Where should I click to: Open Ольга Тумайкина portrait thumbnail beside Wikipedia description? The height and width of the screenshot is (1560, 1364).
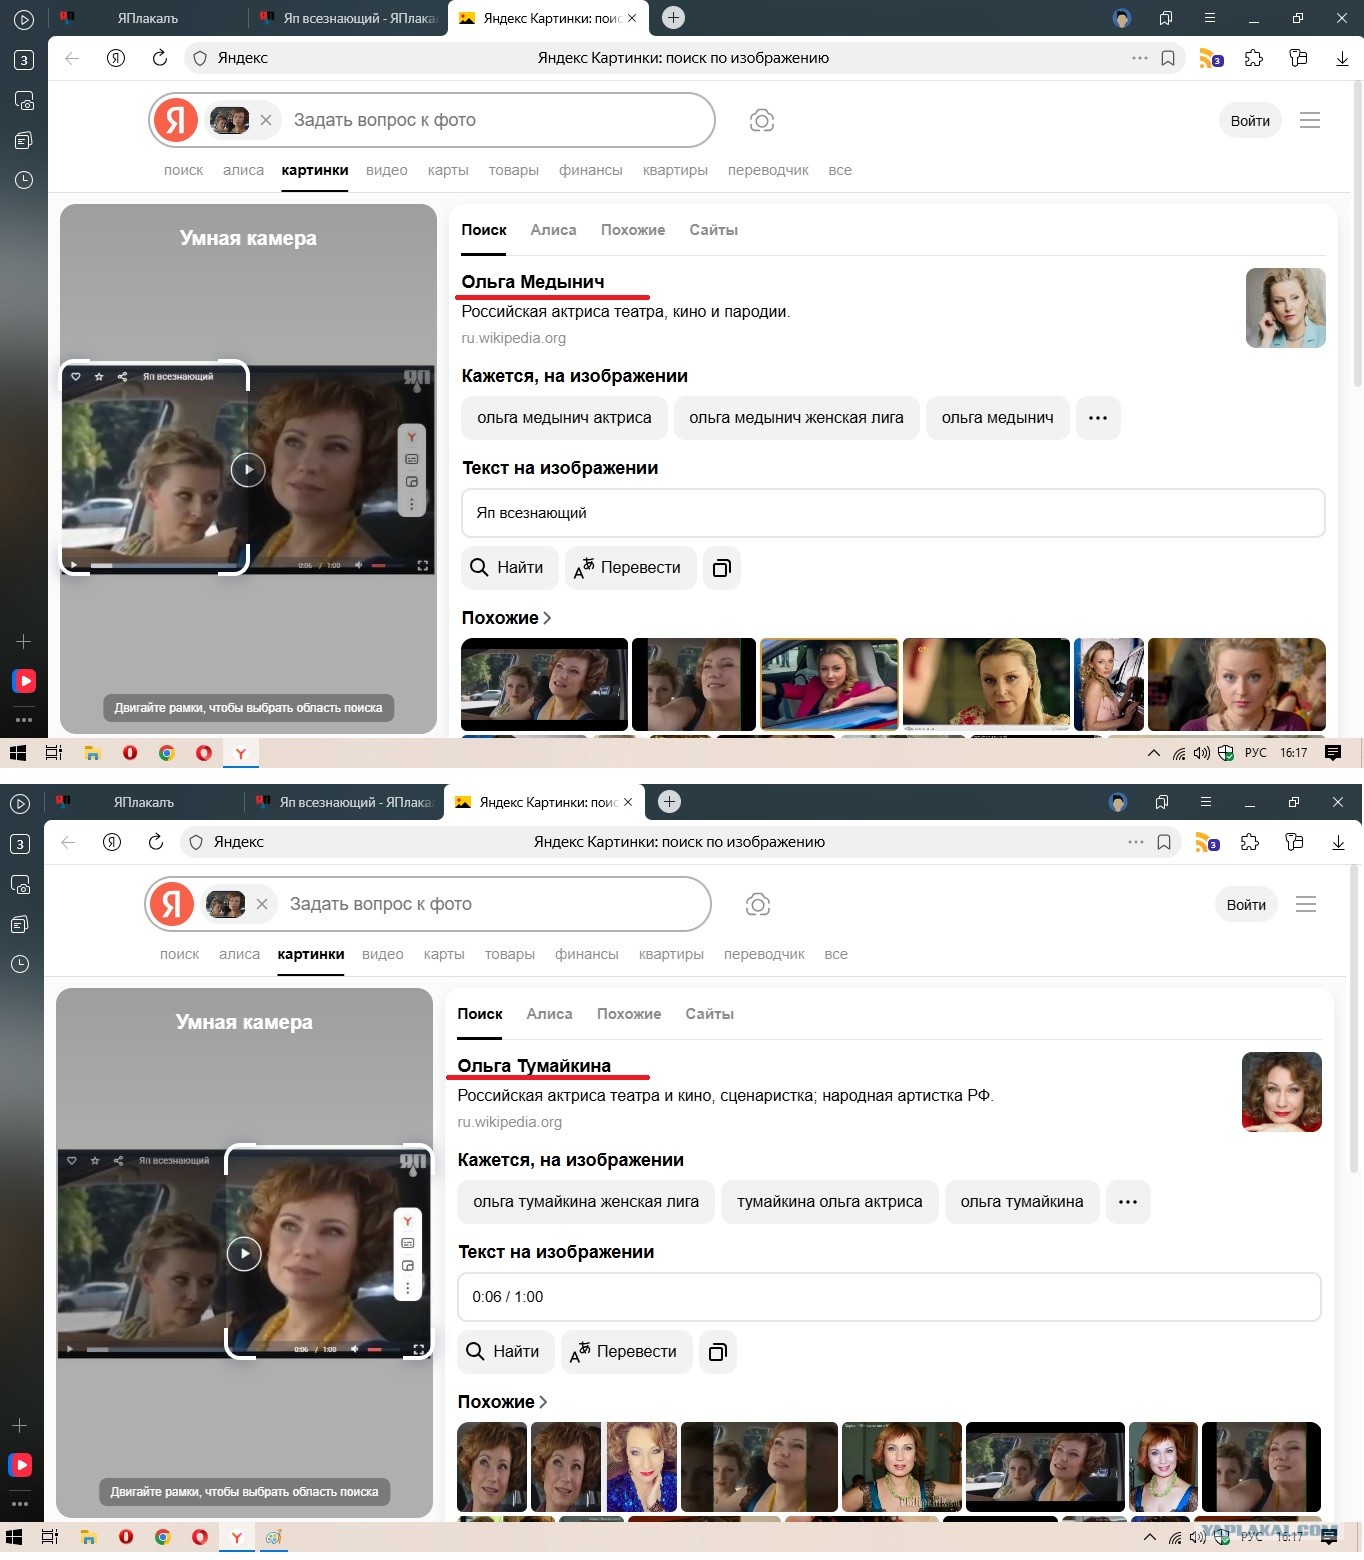click(1282, 1092)
